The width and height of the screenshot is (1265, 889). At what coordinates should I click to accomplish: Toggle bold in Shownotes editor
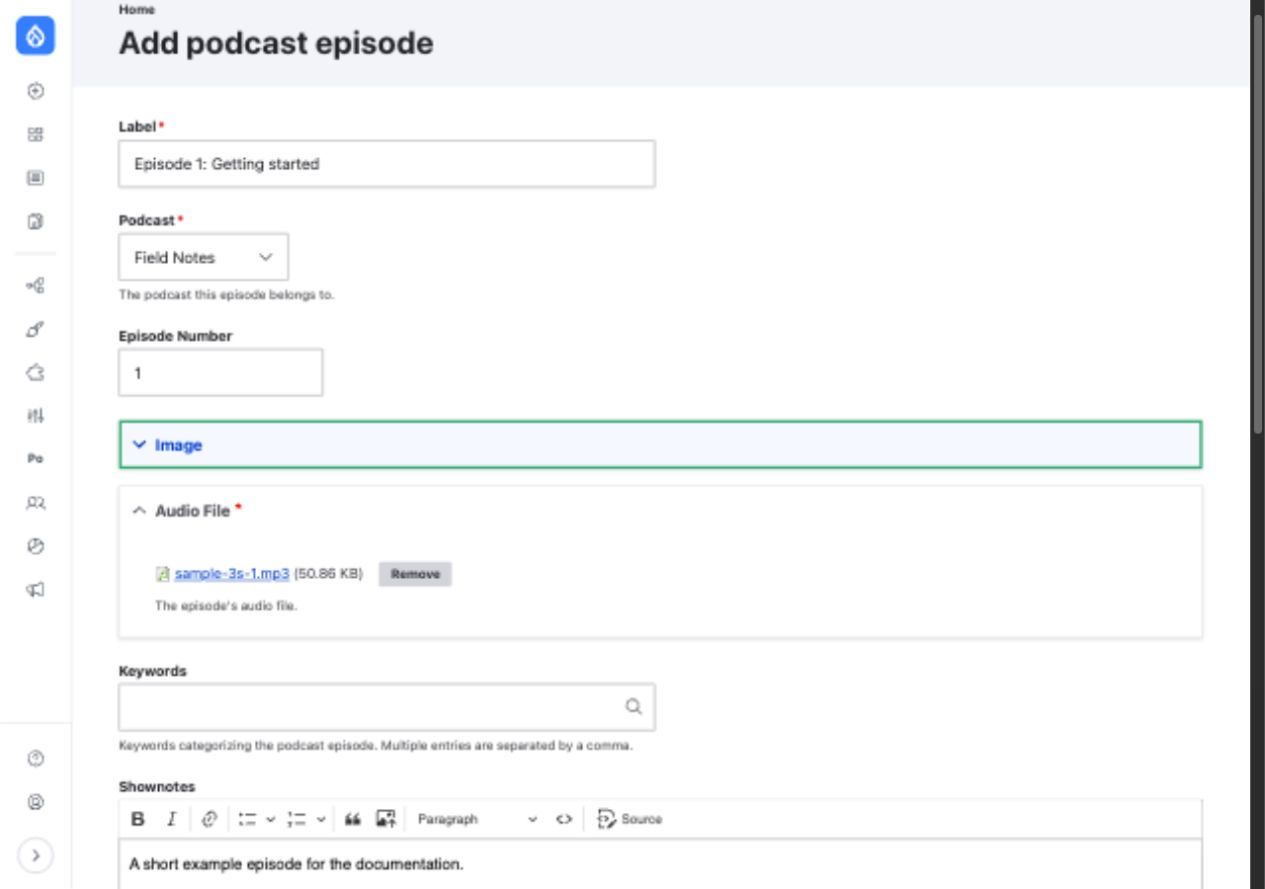[138, 819]
